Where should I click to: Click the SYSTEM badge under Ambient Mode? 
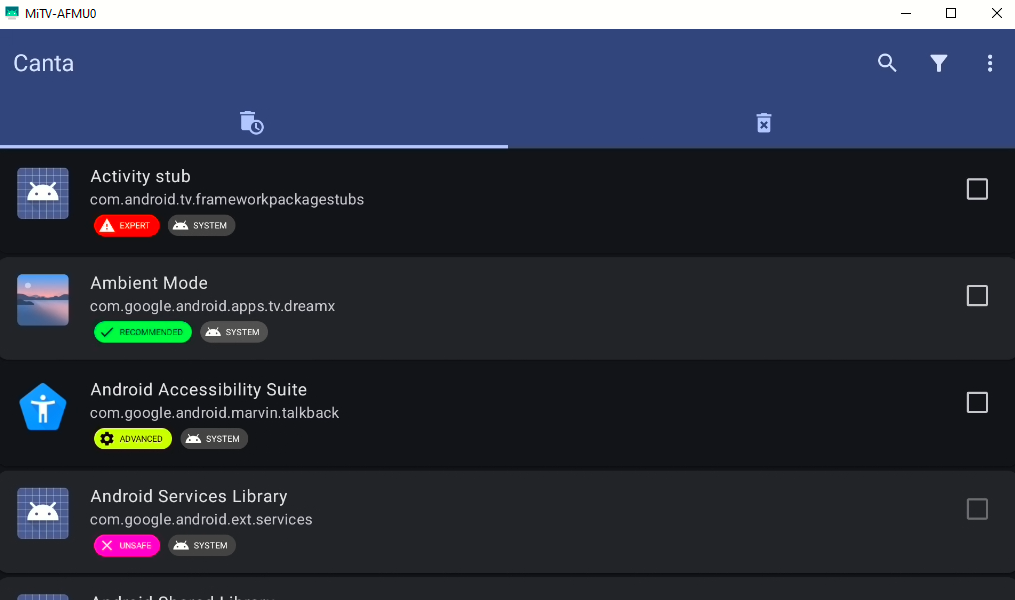[x=234, y=332]
